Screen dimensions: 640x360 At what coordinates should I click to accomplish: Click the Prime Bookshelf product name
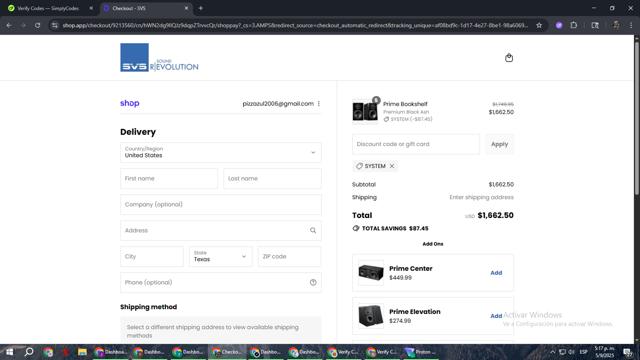point(405,104)
